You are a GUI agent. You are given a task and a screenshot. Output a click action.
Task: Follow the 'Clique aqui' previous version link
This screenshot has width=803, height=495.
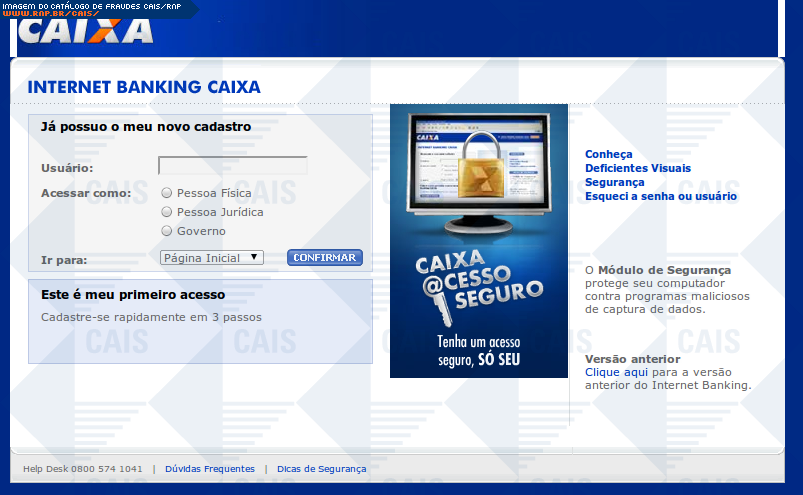[610, 372]
